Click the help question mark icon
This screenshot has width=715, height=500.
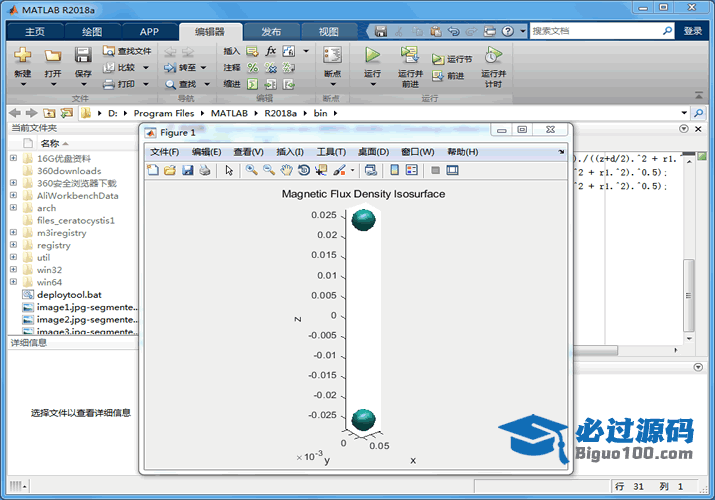(508, 31)
